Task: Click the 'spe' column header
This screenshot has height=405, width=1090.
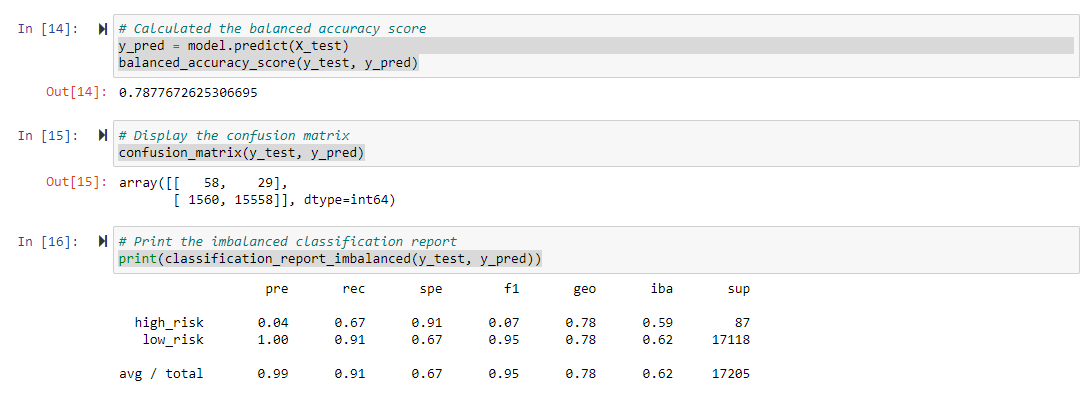Action: [x=430, y=289]
